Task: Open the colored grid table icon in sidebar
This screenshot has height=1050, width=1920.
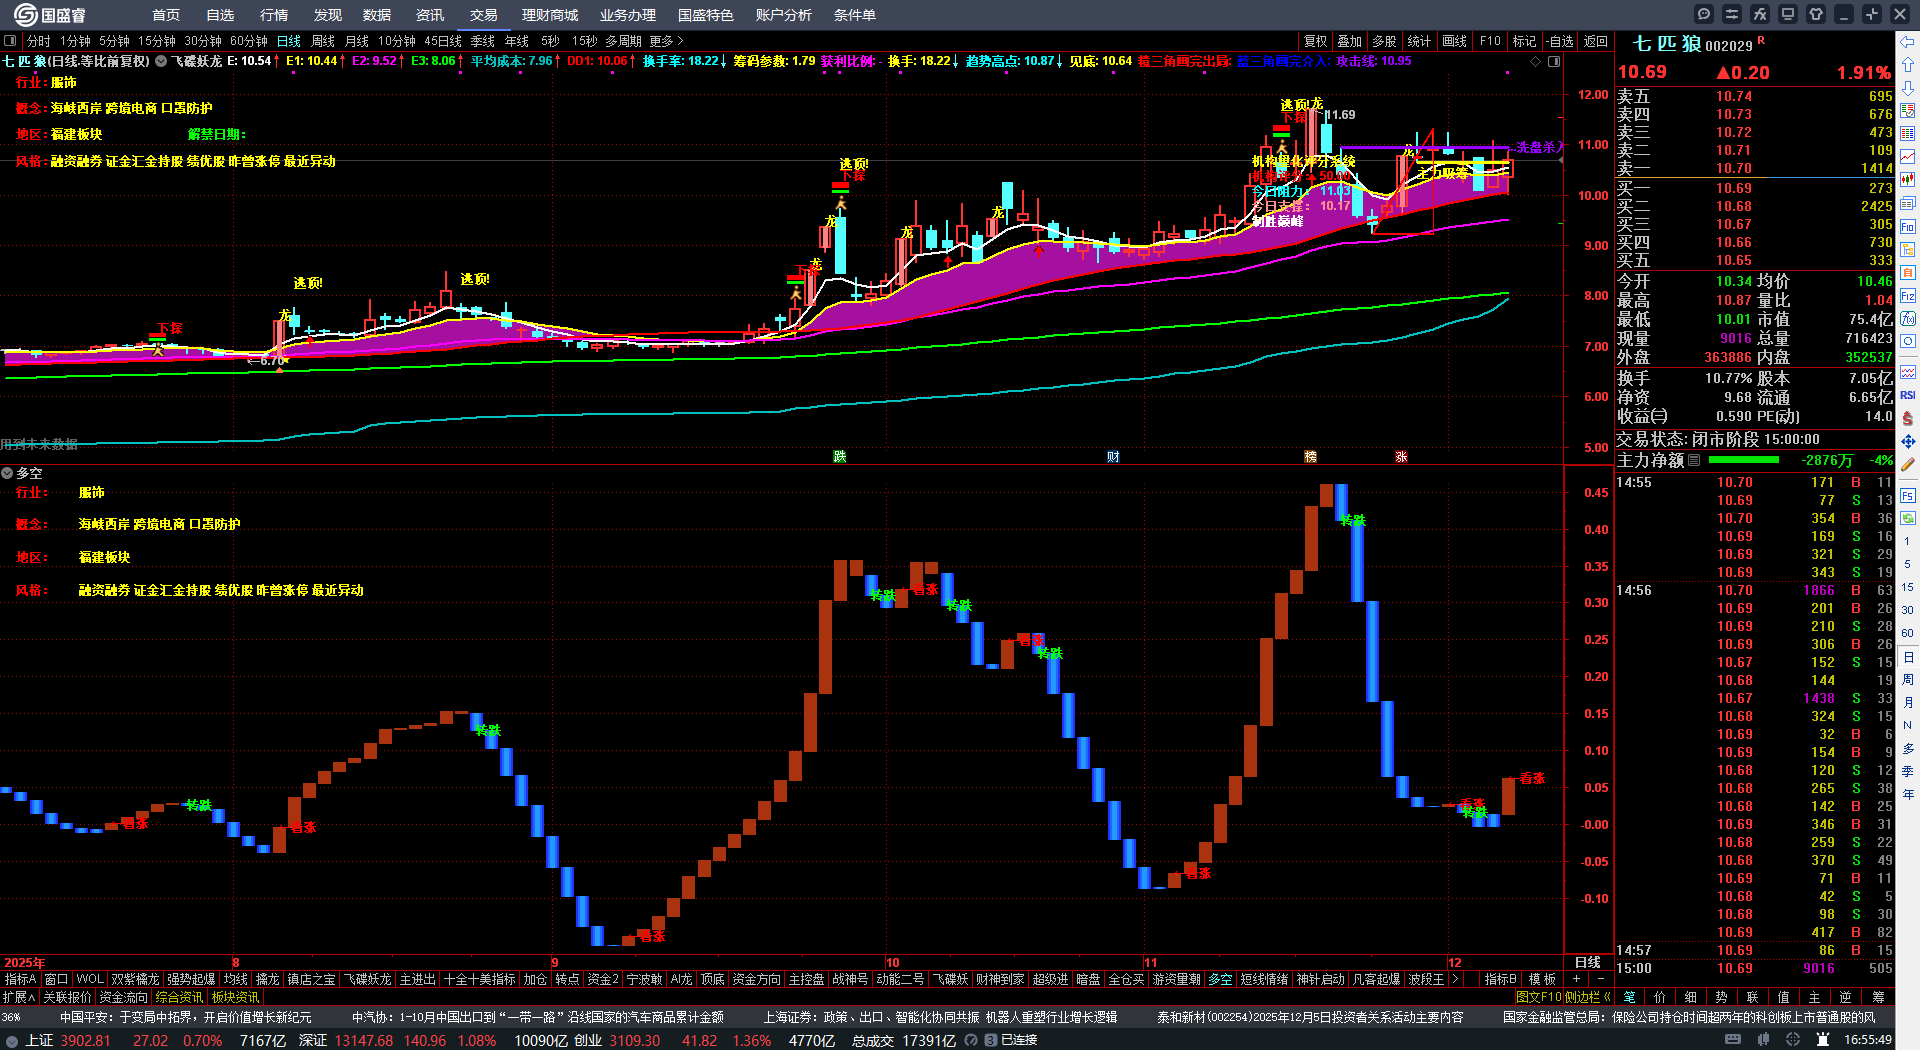Action: 1908,134
